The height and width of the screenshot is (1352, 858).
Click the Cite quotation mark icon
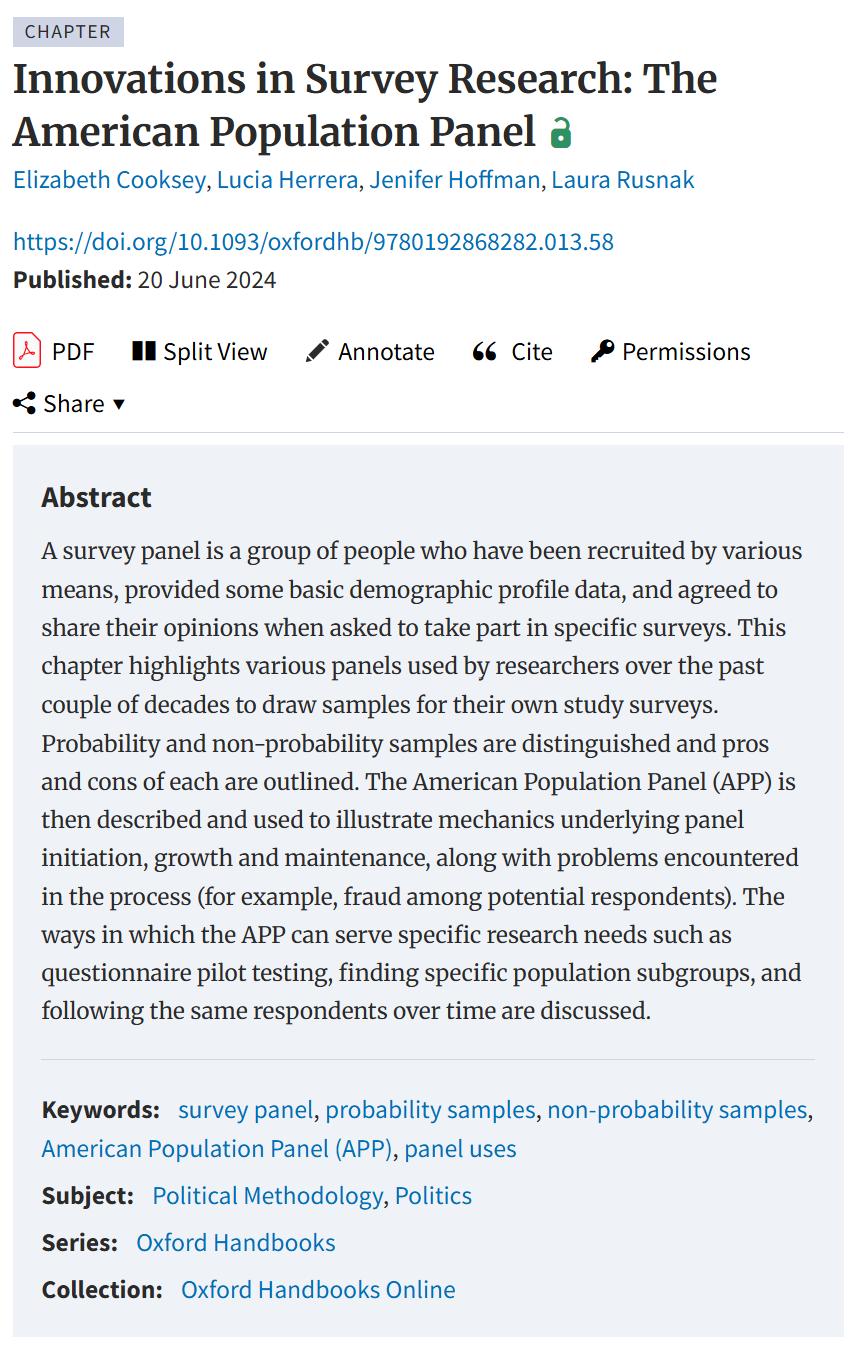pos(485,351)
